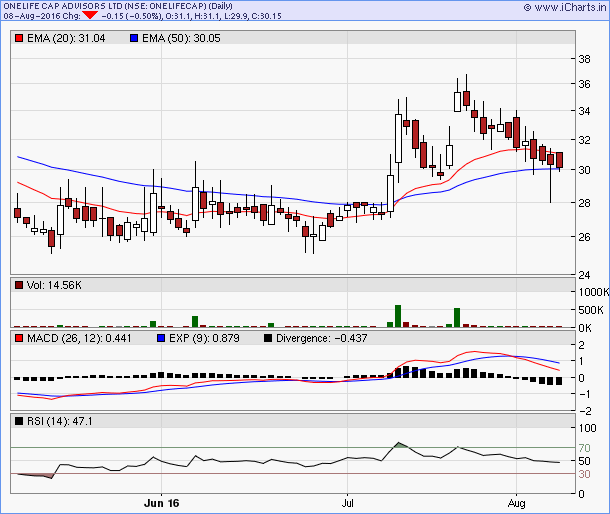Click the second tall green volume bar in late July
The image size is (610, 514).
click(x=457, y=318)
